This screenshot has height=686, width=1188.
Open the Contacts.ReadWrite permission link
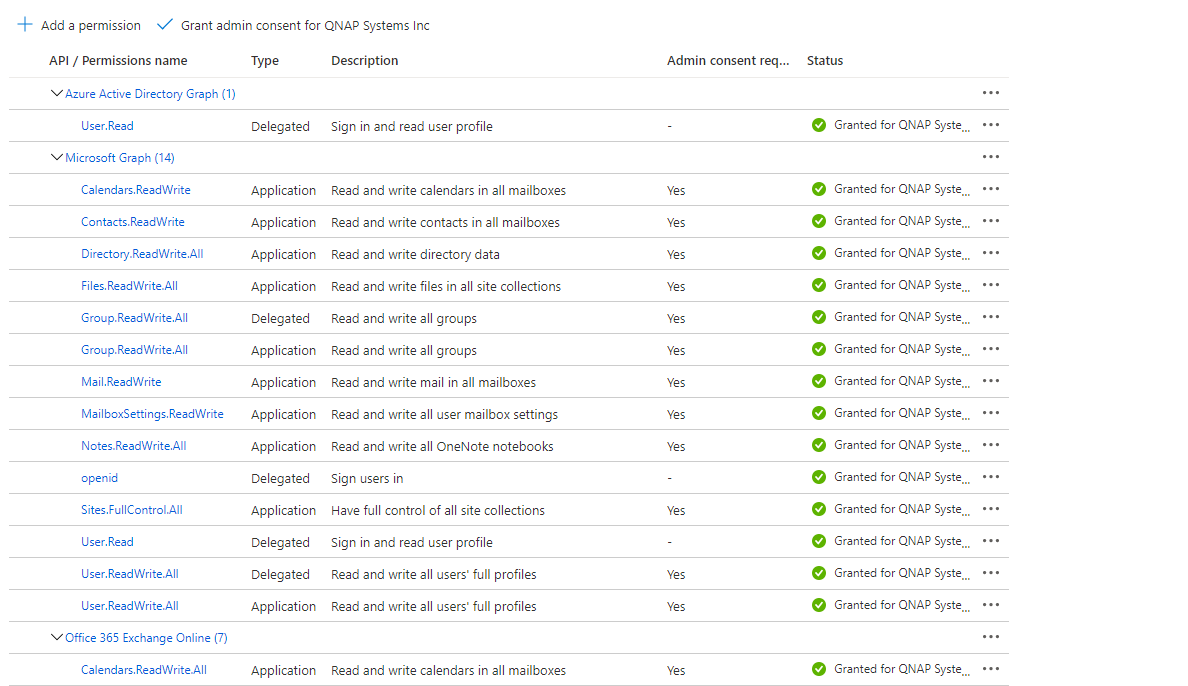tap(133, 222)
